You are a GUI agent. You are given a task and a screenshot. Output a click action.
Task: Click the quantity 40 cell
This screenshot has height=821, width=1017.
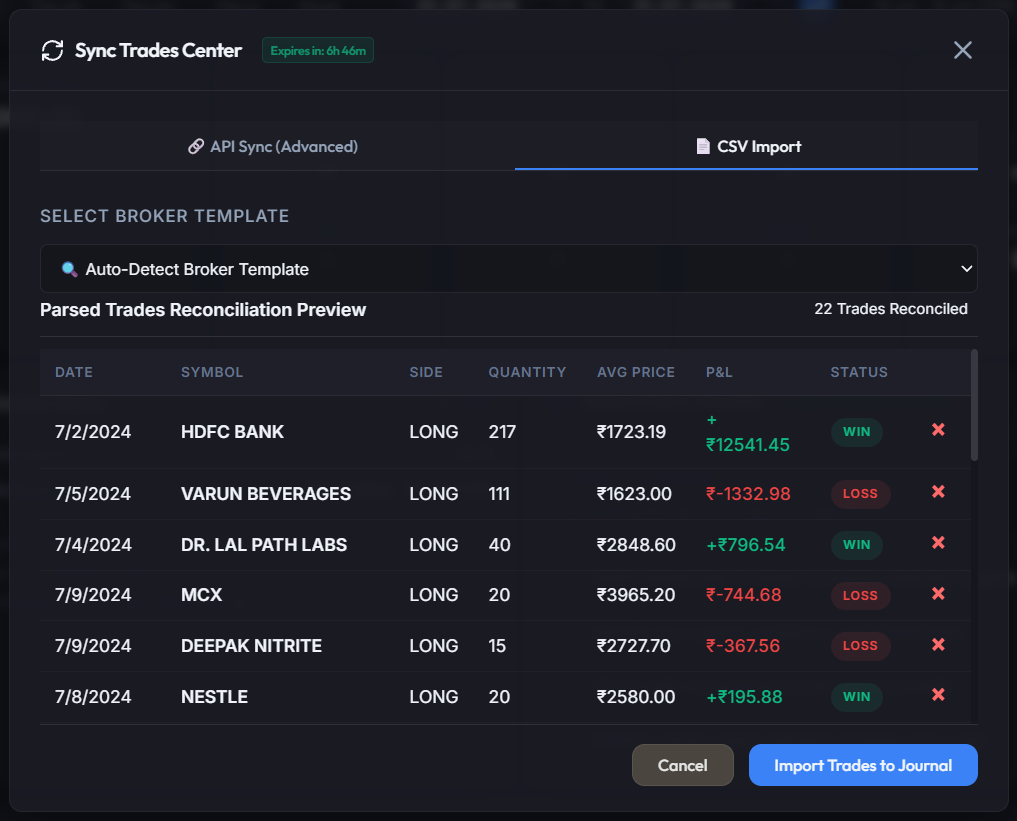click(499, 545)
